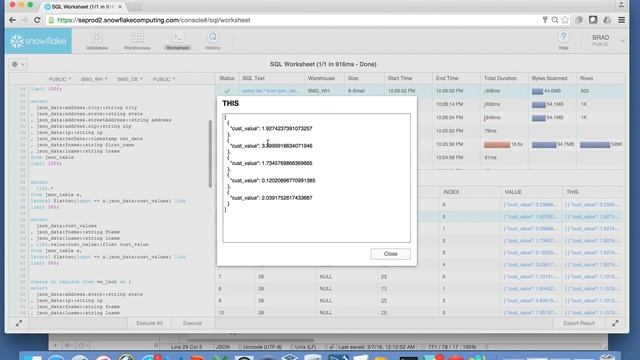Sort by the Bytes Scanned column header

(x=549, y=78)
